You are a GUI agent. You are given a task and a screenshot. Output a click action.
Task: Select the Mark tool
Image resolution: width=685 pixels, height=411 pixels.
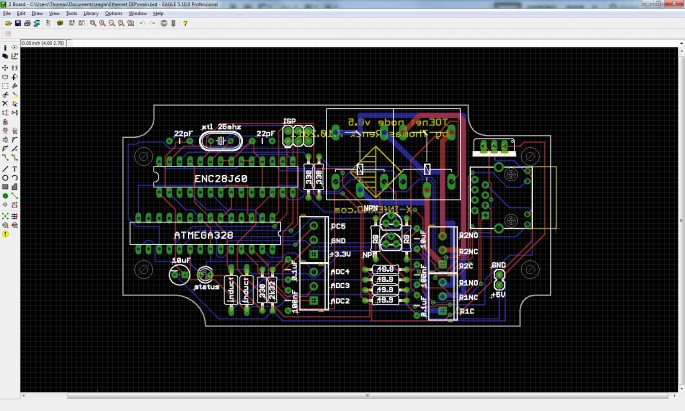click(14, 56)
